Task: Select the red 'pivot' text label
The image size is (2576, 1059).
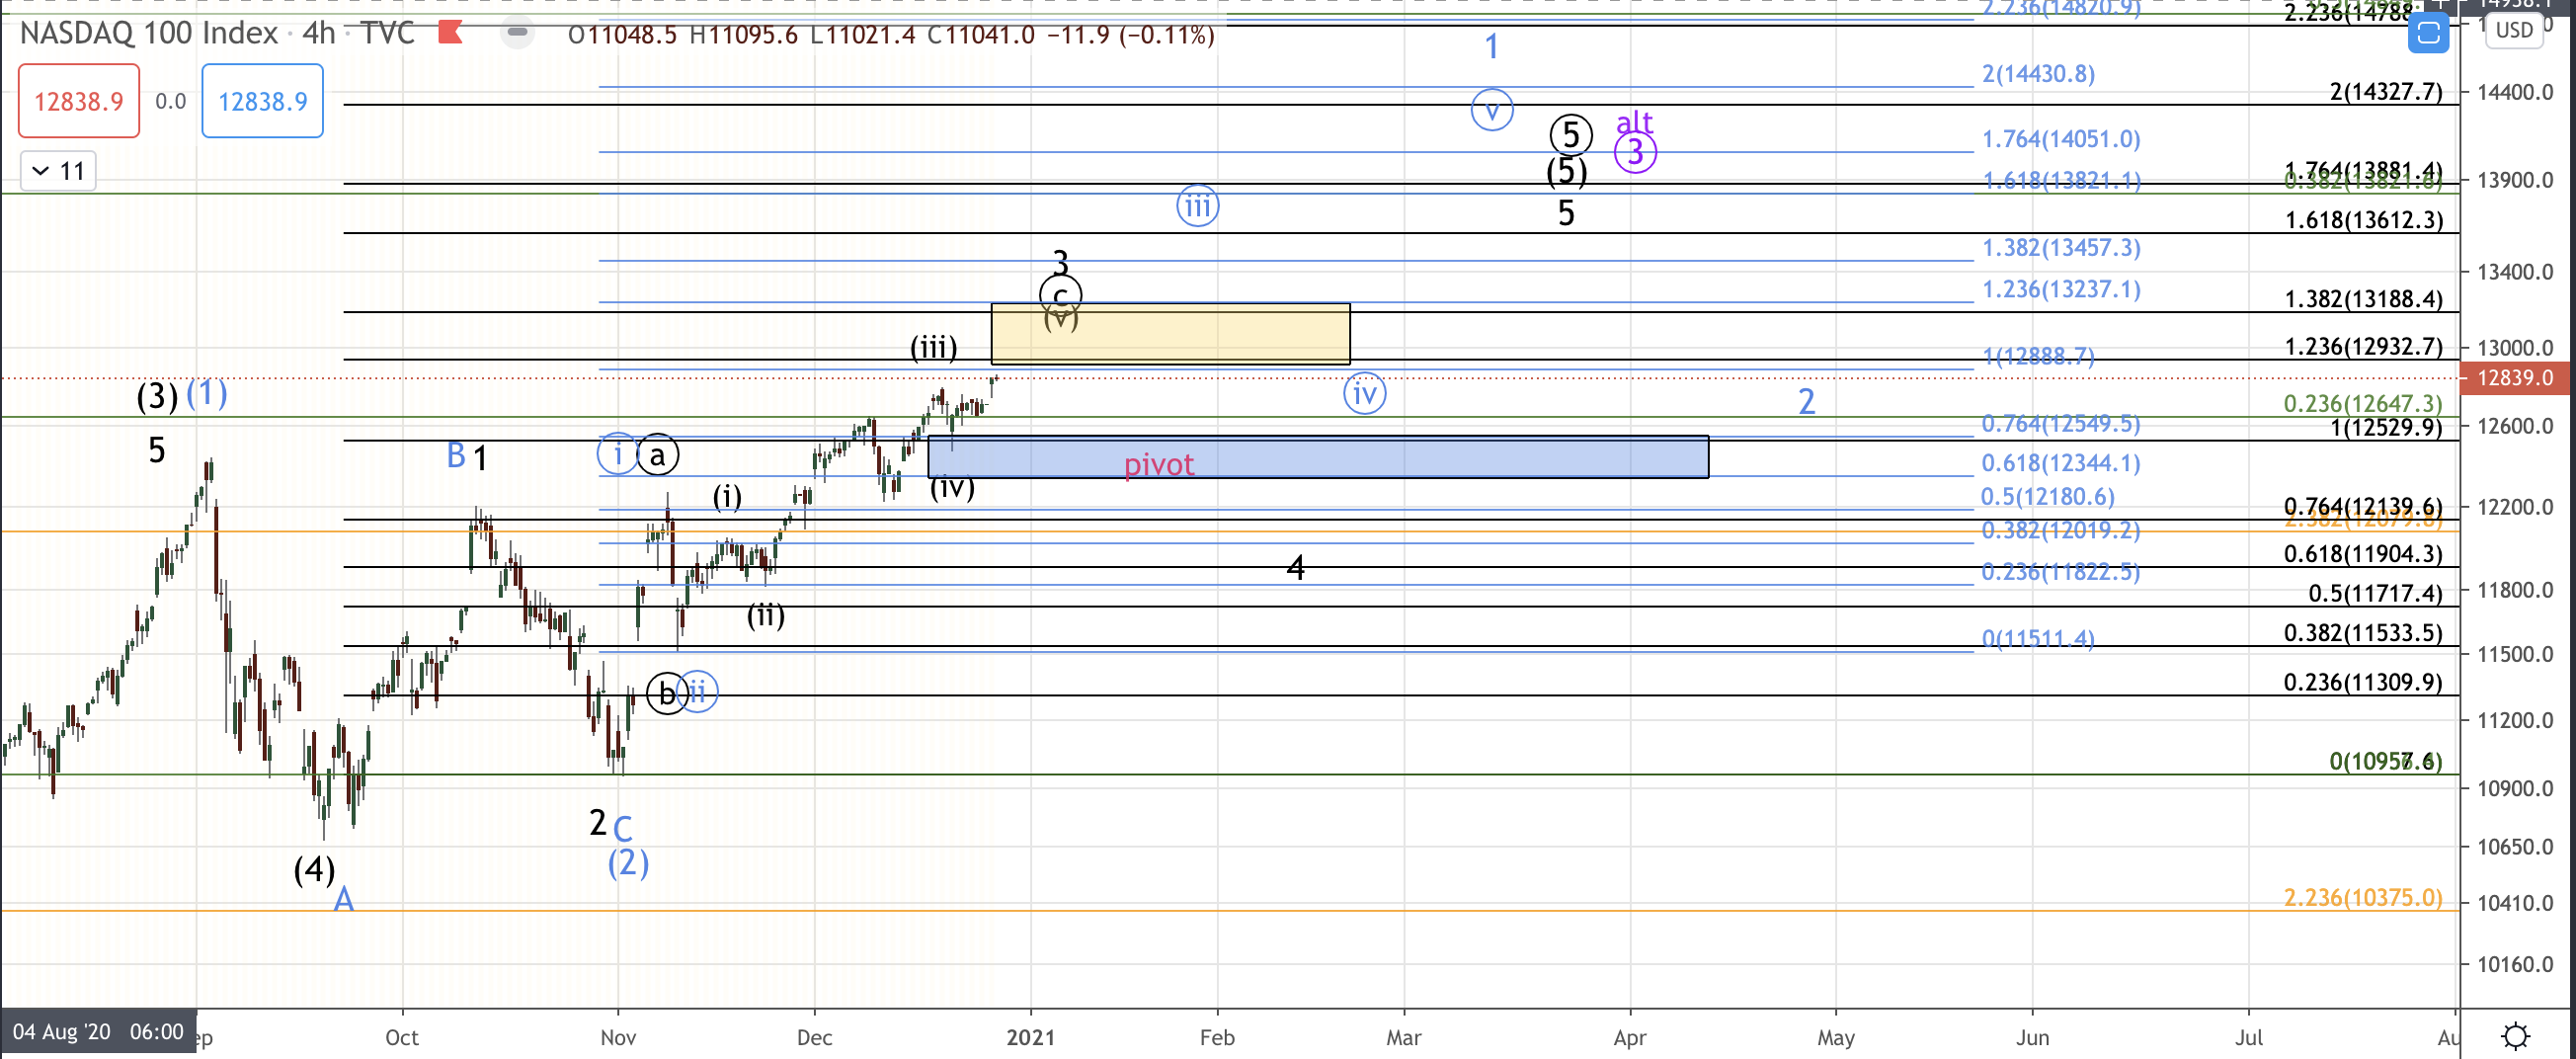Action: [1159, 465]
